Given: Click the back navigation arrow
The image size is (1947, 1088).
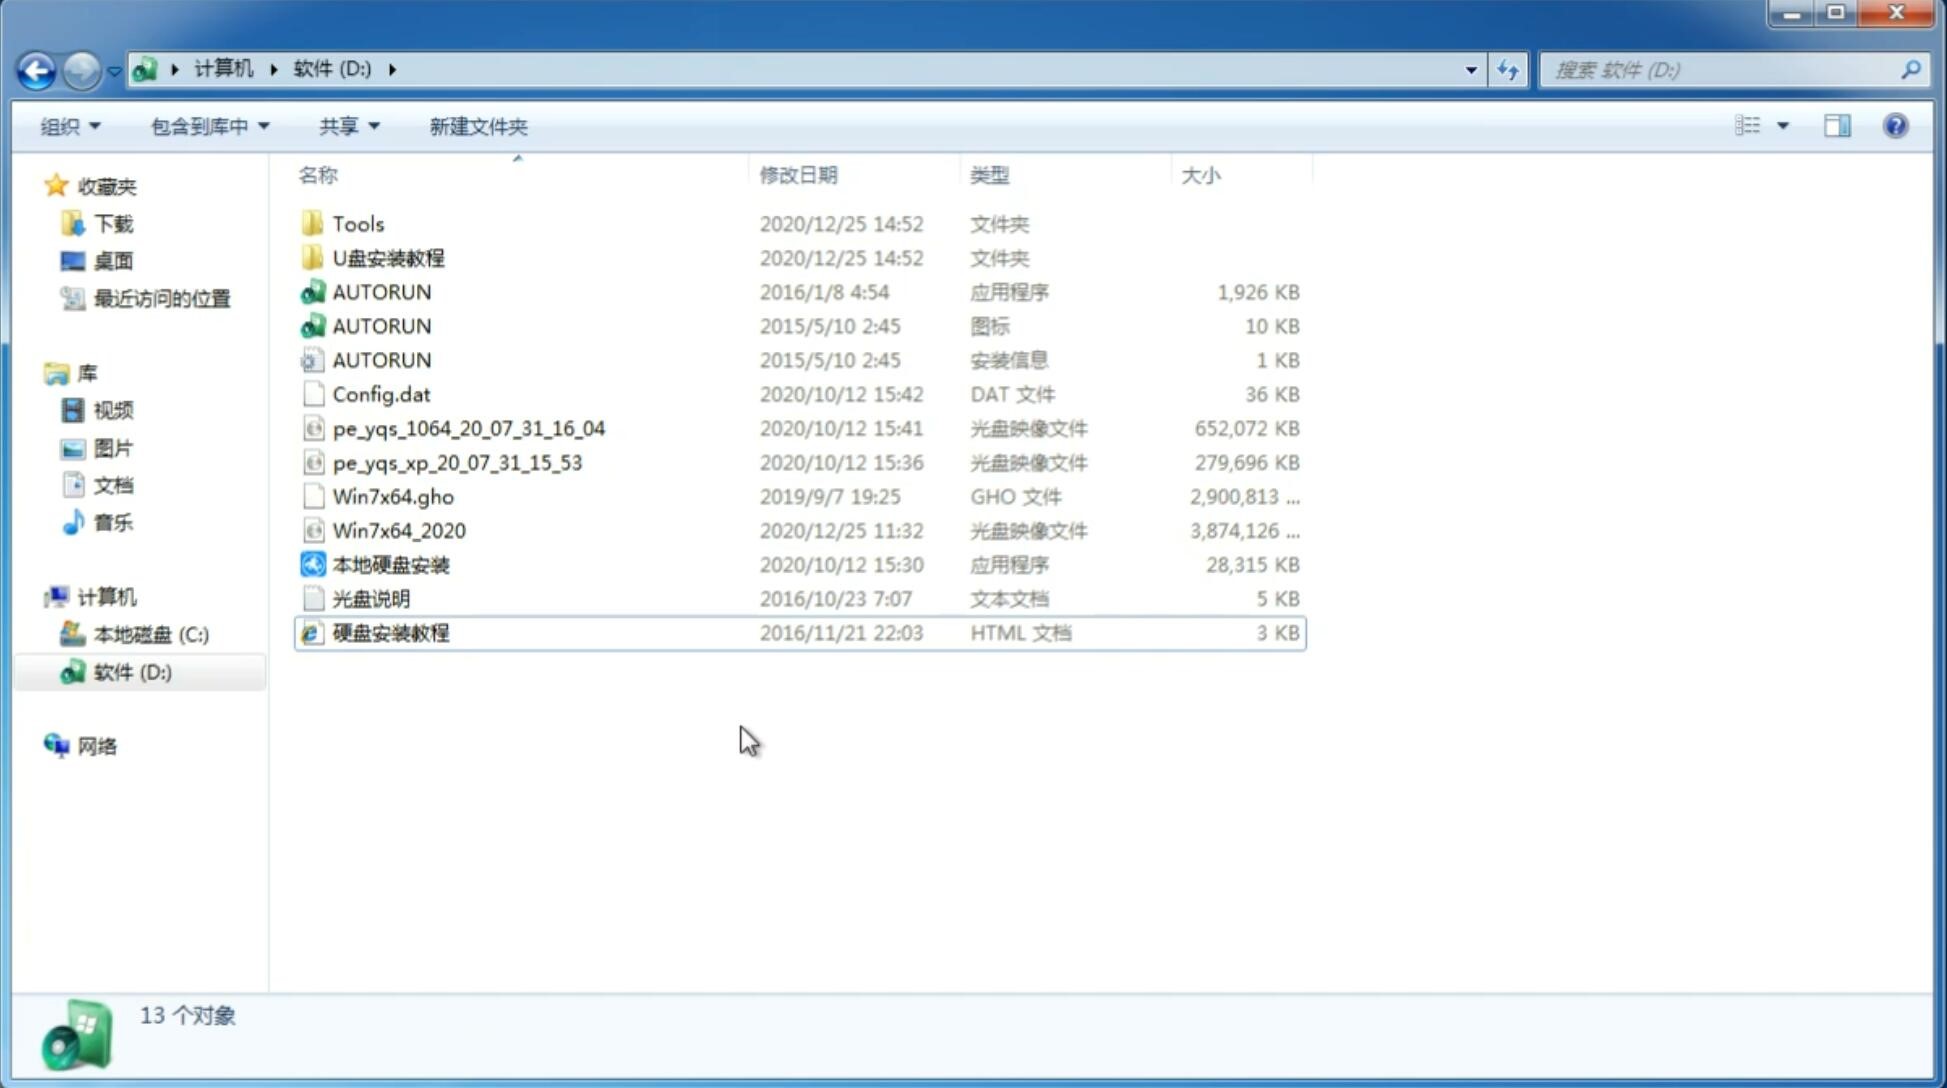Looking at the screenshot, I should [36, 68].
